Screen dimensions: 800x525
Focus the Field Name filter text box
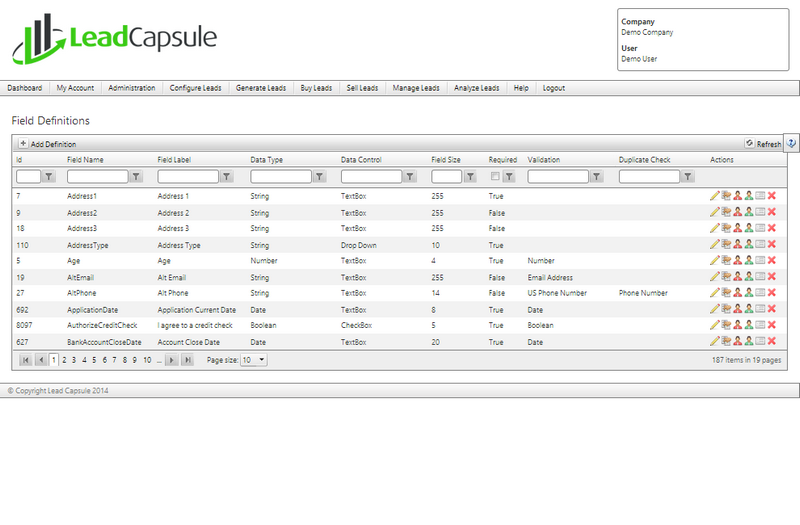[x=97, y=177]
